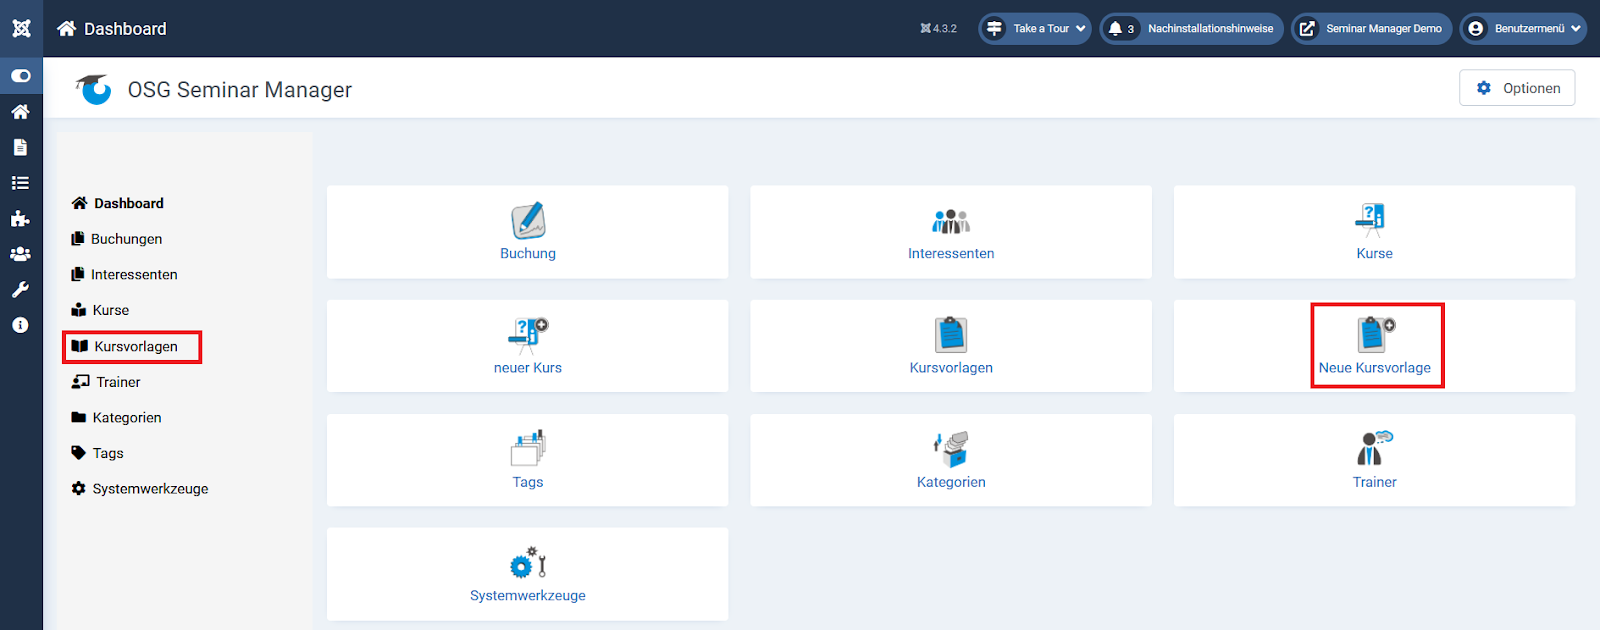This screenshot has width=1600, height=630.
Task: Open Seminar Manager Demo site link
Action: click(x=1372, y=28)
